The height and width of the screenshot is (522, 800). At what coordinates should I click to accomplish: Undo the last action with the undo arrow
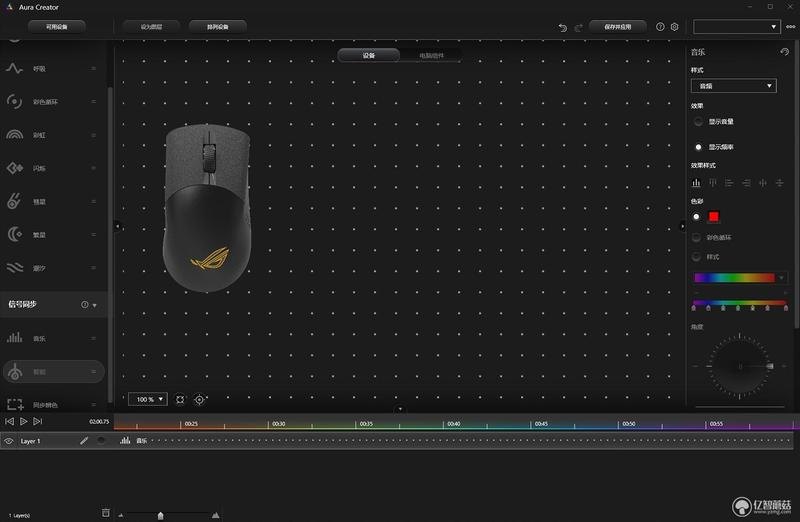[563, 28]
